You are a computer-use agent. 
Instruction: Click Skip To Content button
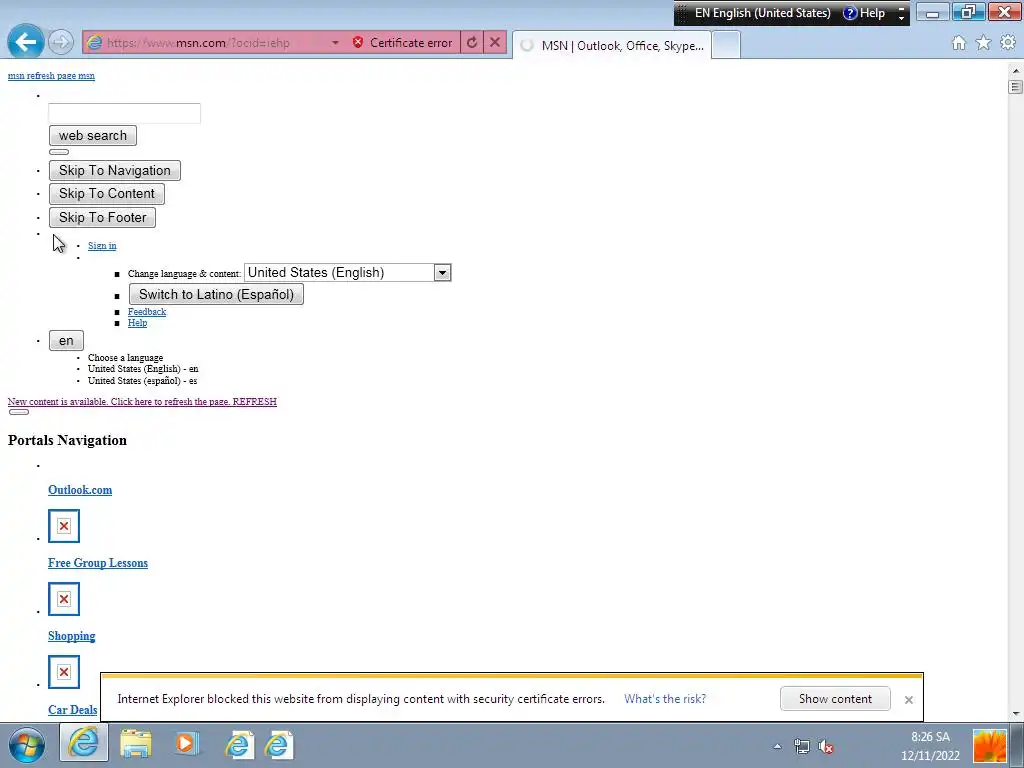point(106,194)
